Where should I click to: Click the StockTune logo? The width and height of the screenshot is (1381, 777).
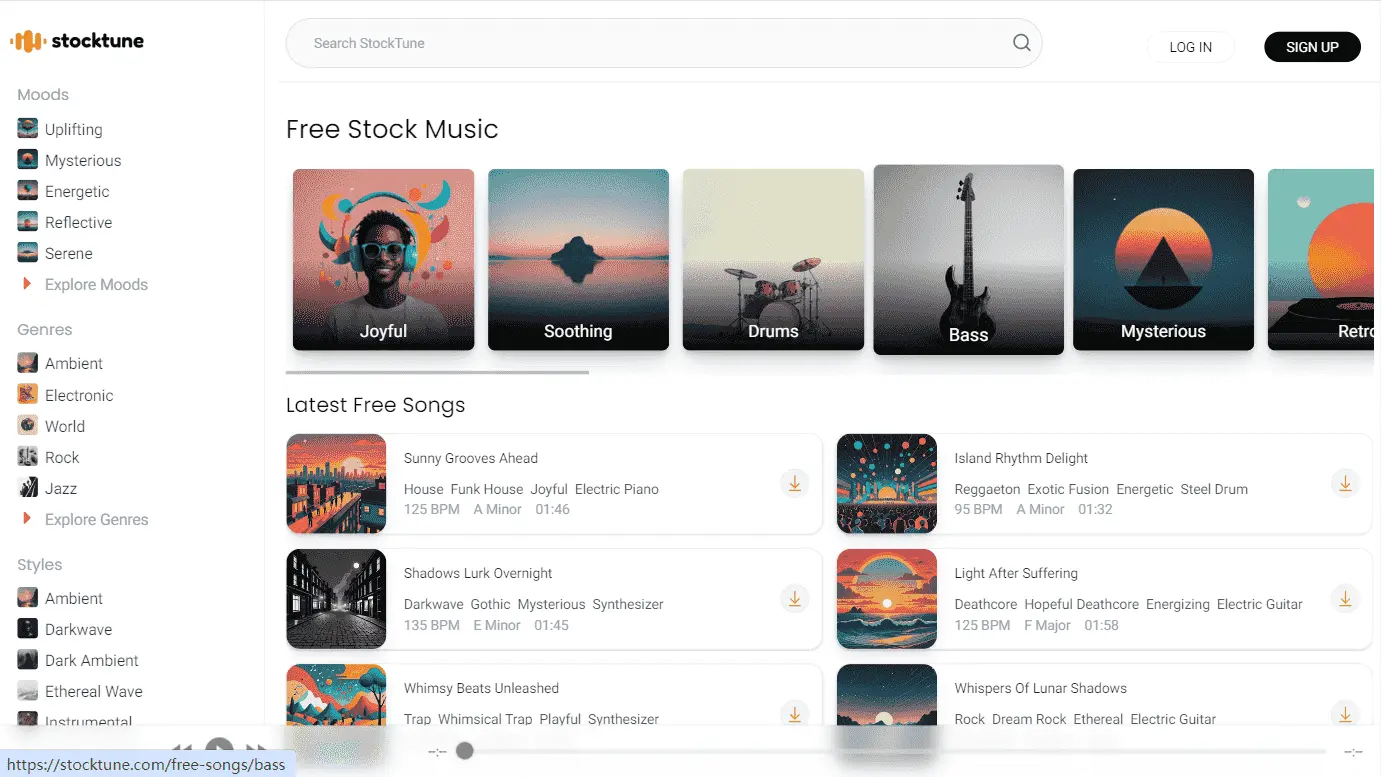pos(76,41)
